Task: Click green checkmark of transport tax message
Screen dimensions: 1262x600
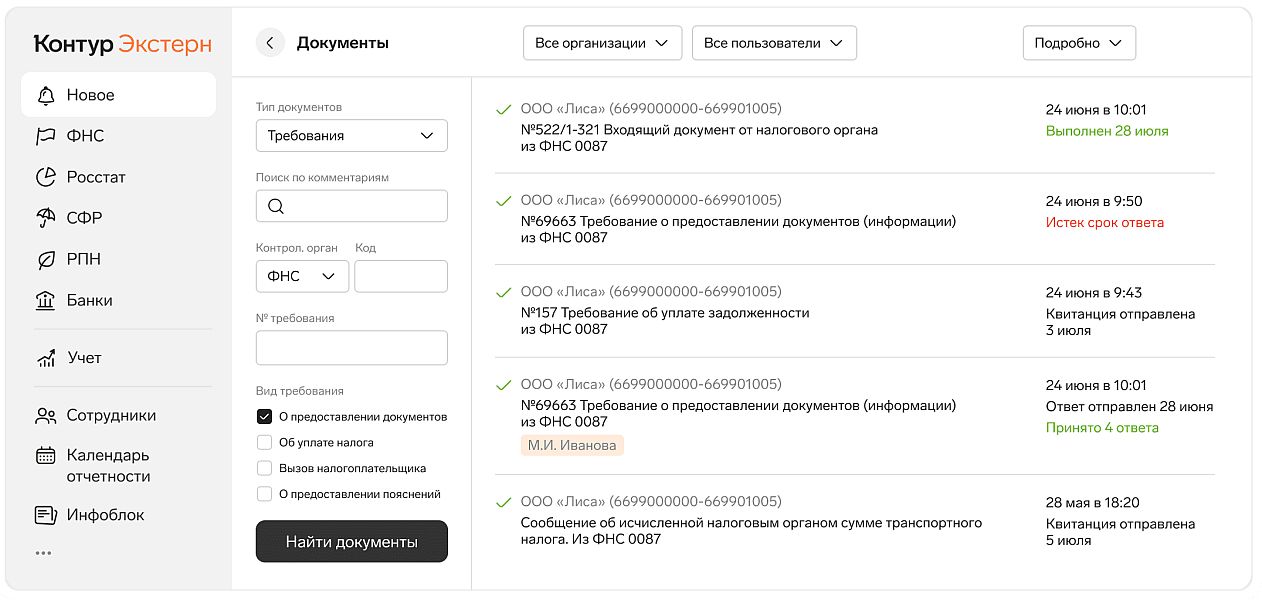Action: (x=504, y=502)
